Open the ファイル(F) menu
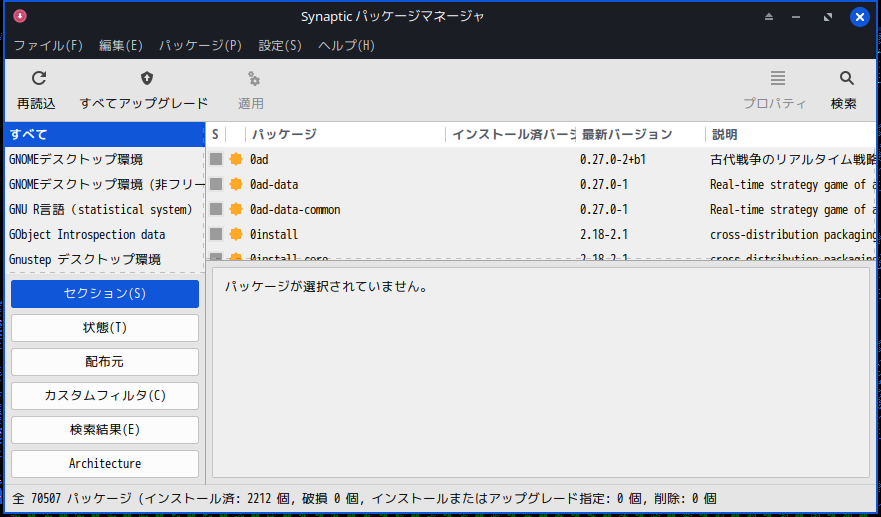 [48, 46]
